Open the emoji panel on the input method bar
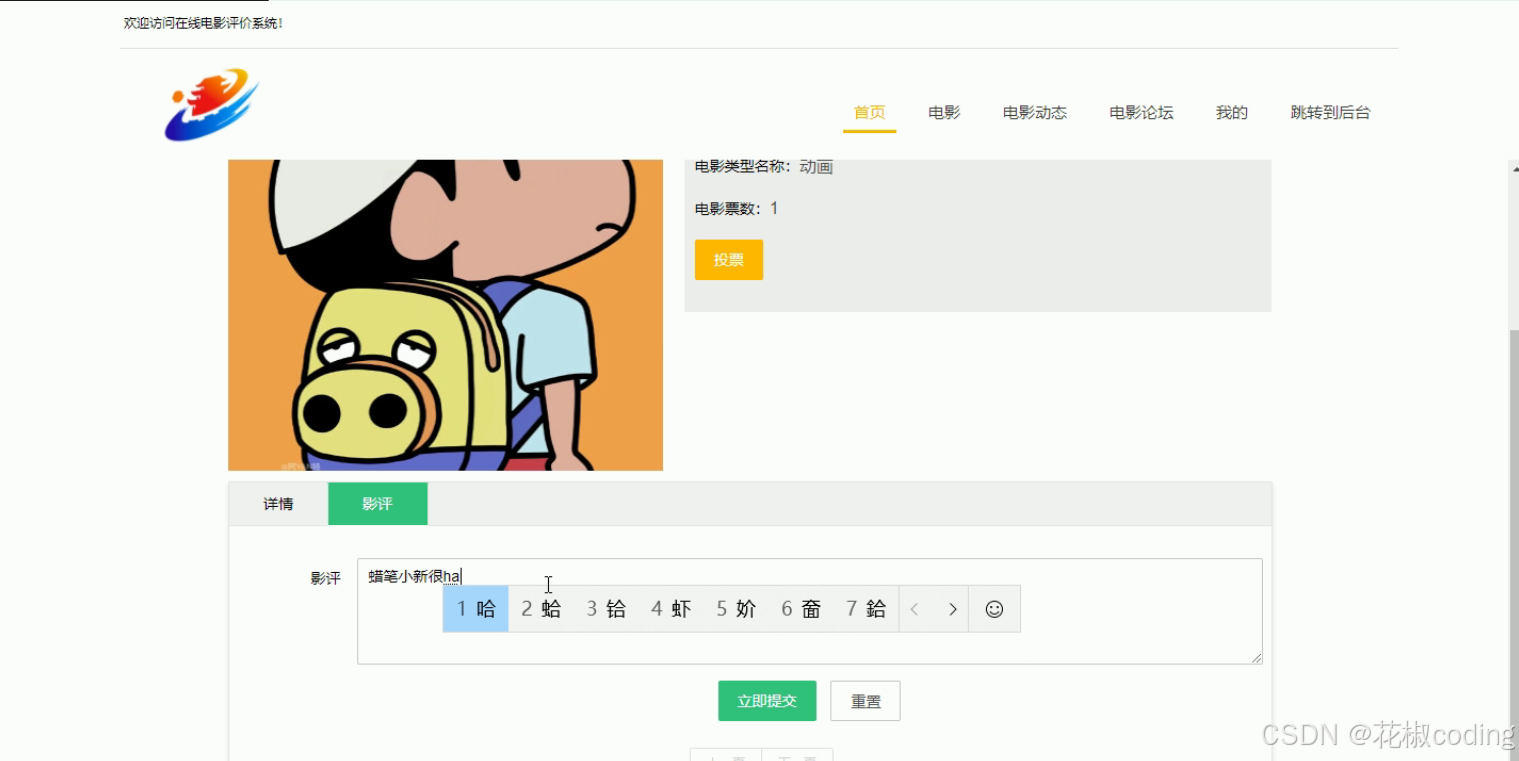1519x761 pixels. coord(994,608)
